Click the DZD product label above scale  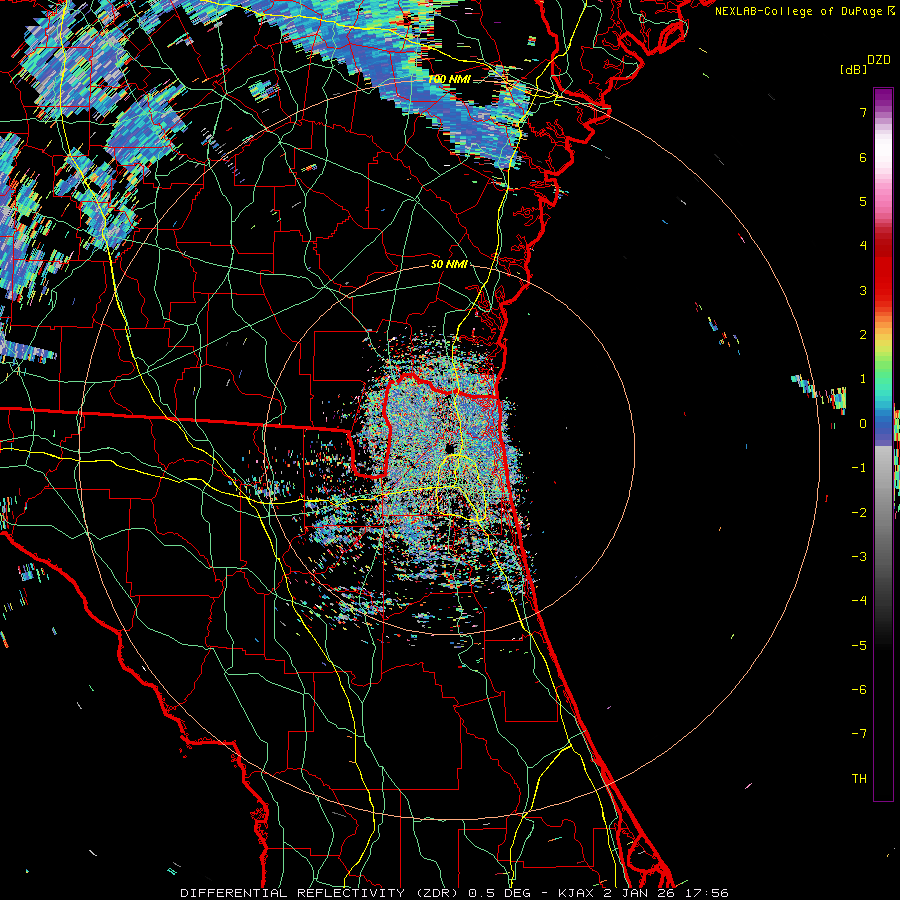coord(879,60)
